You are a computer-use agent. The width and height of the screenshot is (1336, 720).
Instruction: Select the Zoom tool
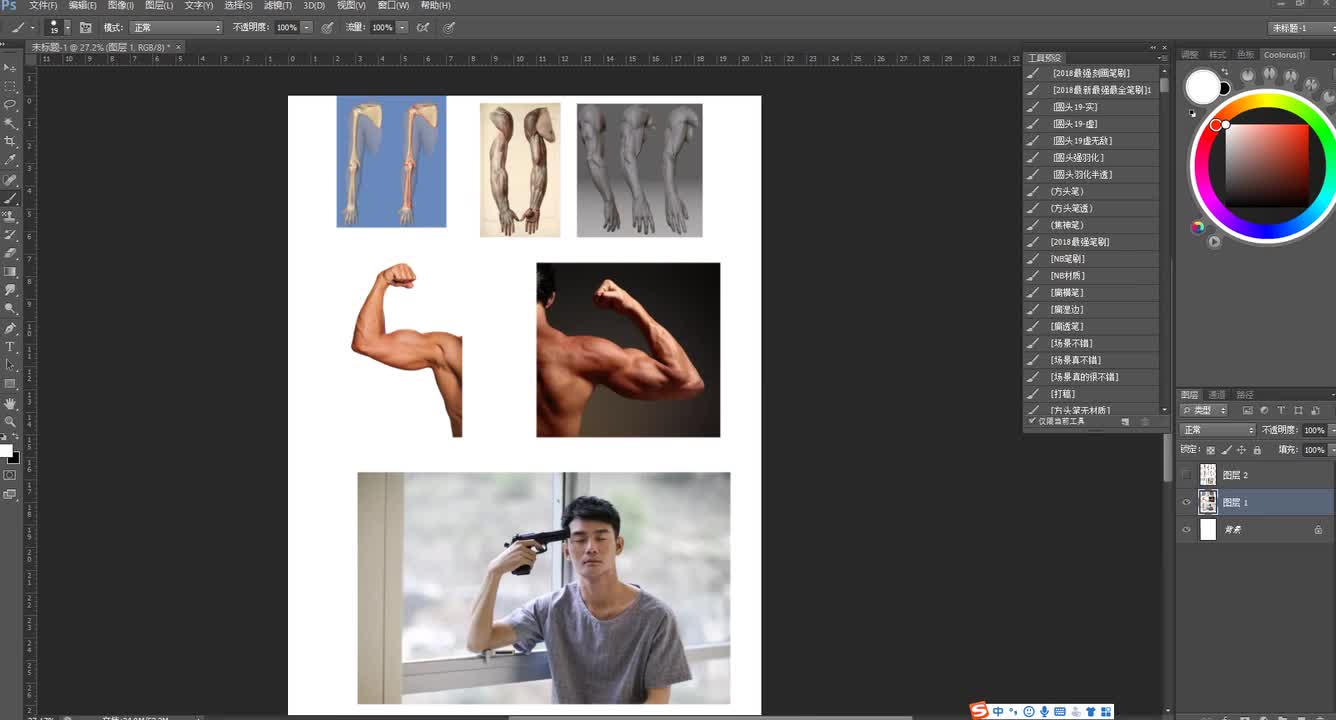[x=10, y=421]
